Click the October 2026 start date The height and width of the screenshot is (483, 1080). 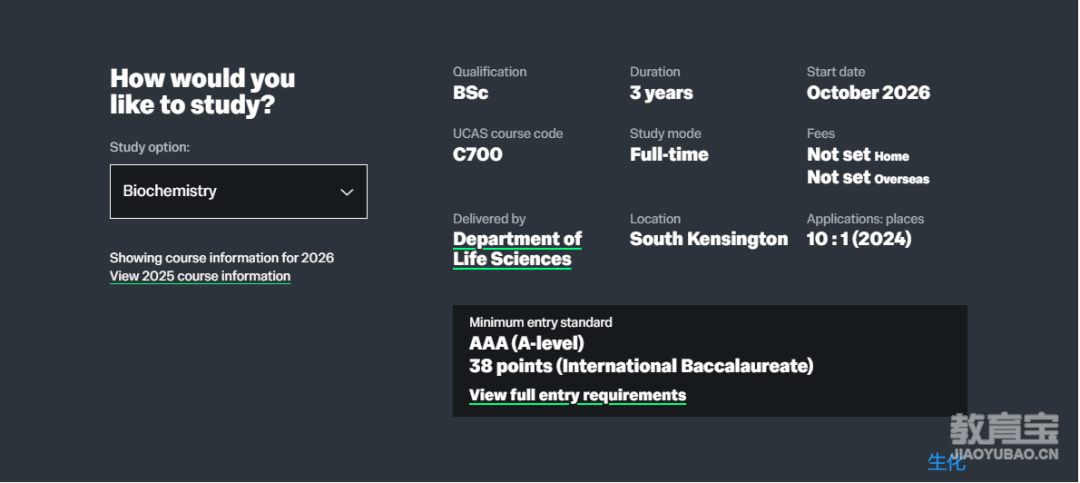pos(868,92)
